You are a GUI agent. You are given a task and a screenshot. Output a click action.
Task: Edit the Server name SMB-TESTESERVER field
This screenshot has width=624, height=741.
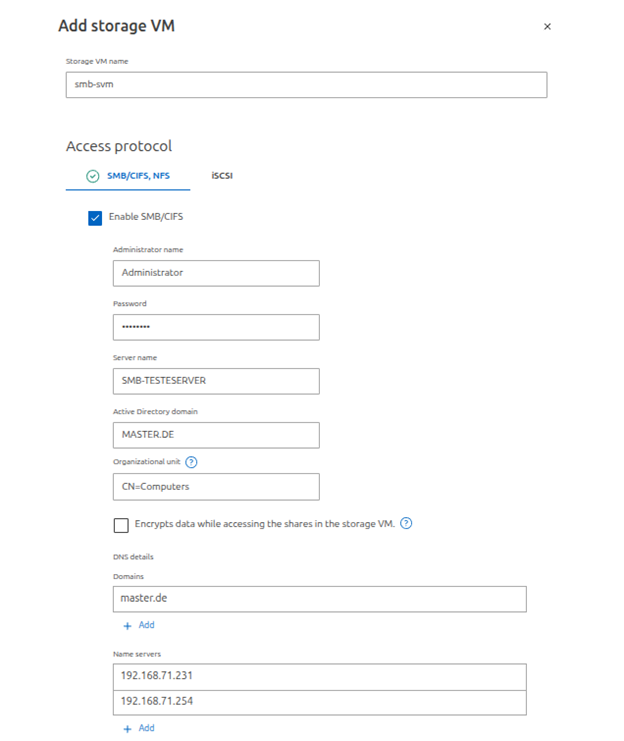[x=216, y=381]
